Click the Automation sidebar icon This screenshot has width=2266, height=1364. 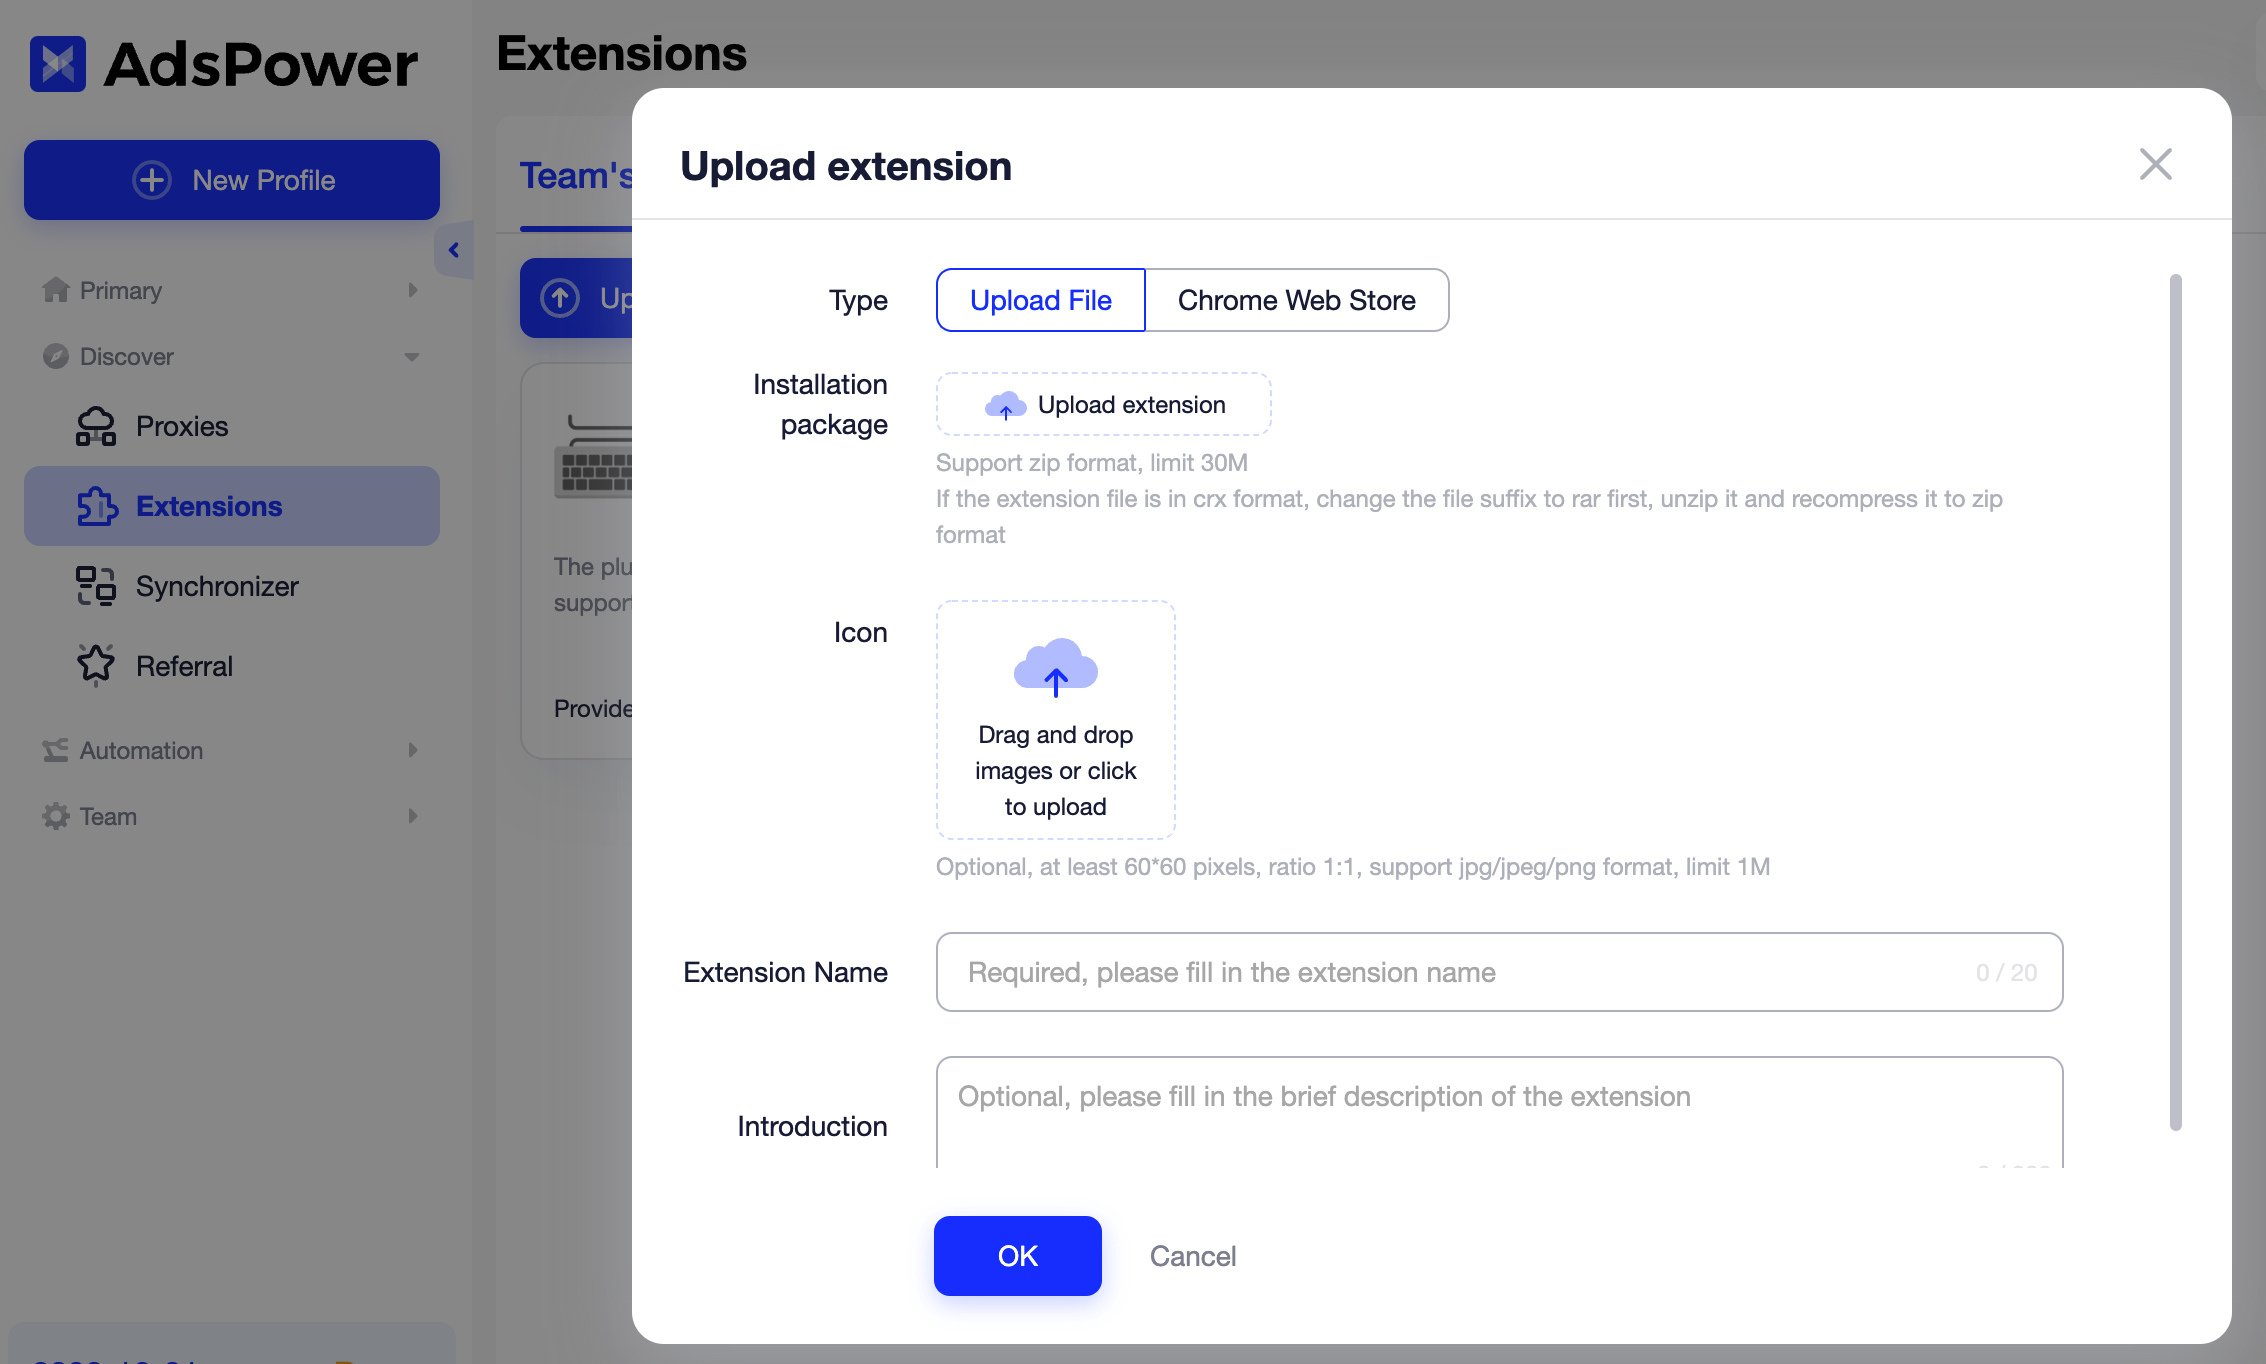[x=57, y=750]
